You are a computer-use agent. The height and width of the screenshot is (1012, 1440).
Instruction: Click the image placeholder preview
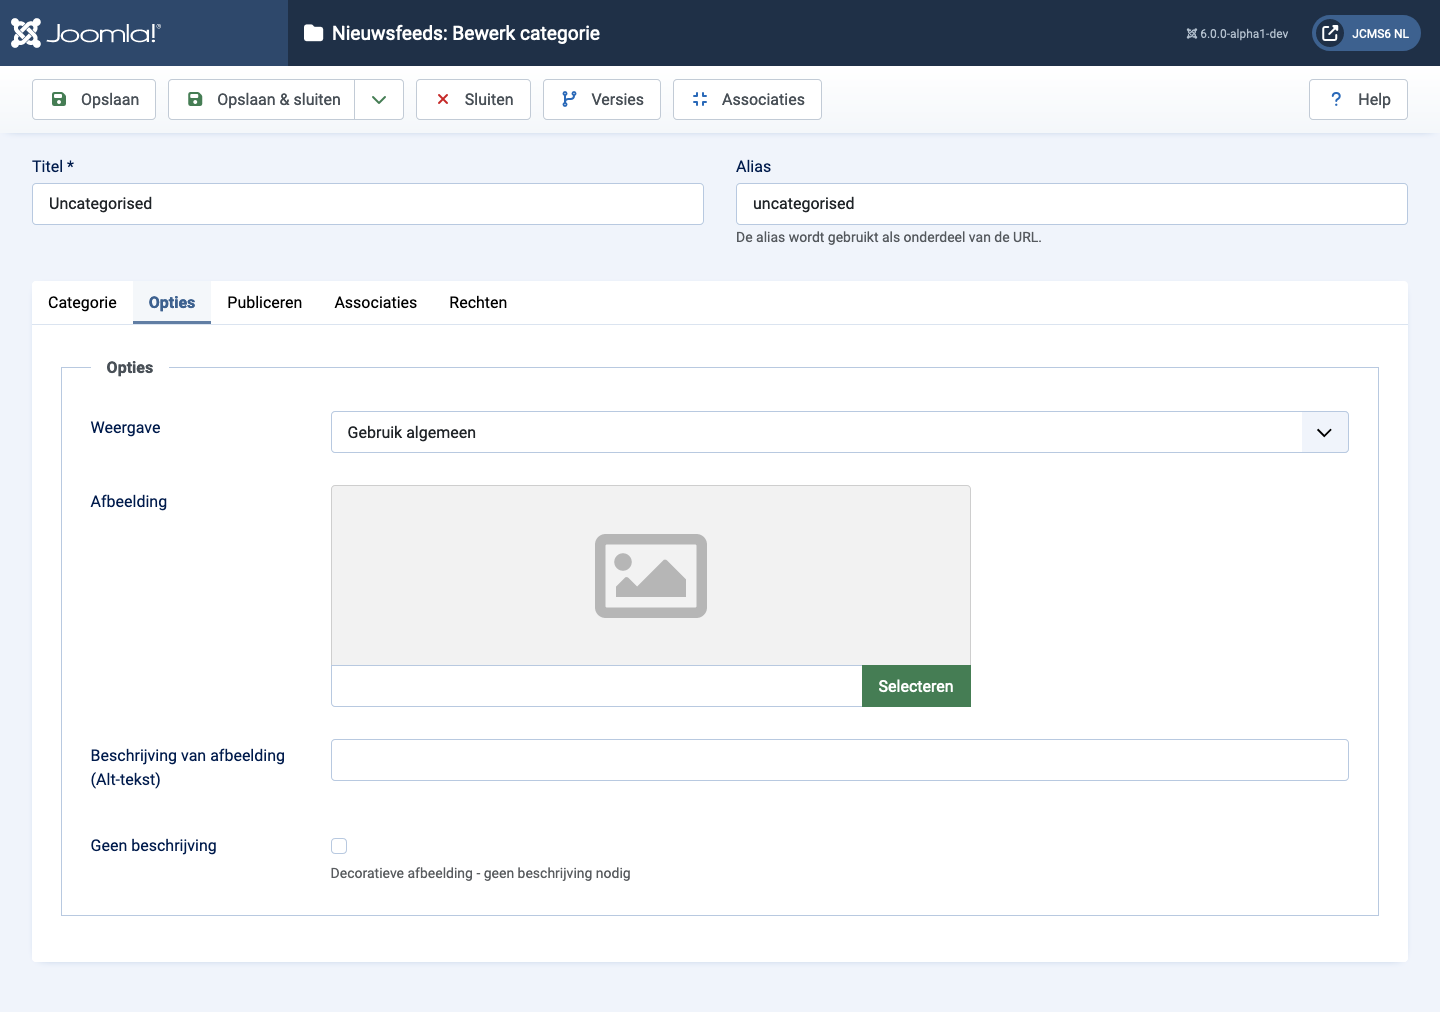651,575
